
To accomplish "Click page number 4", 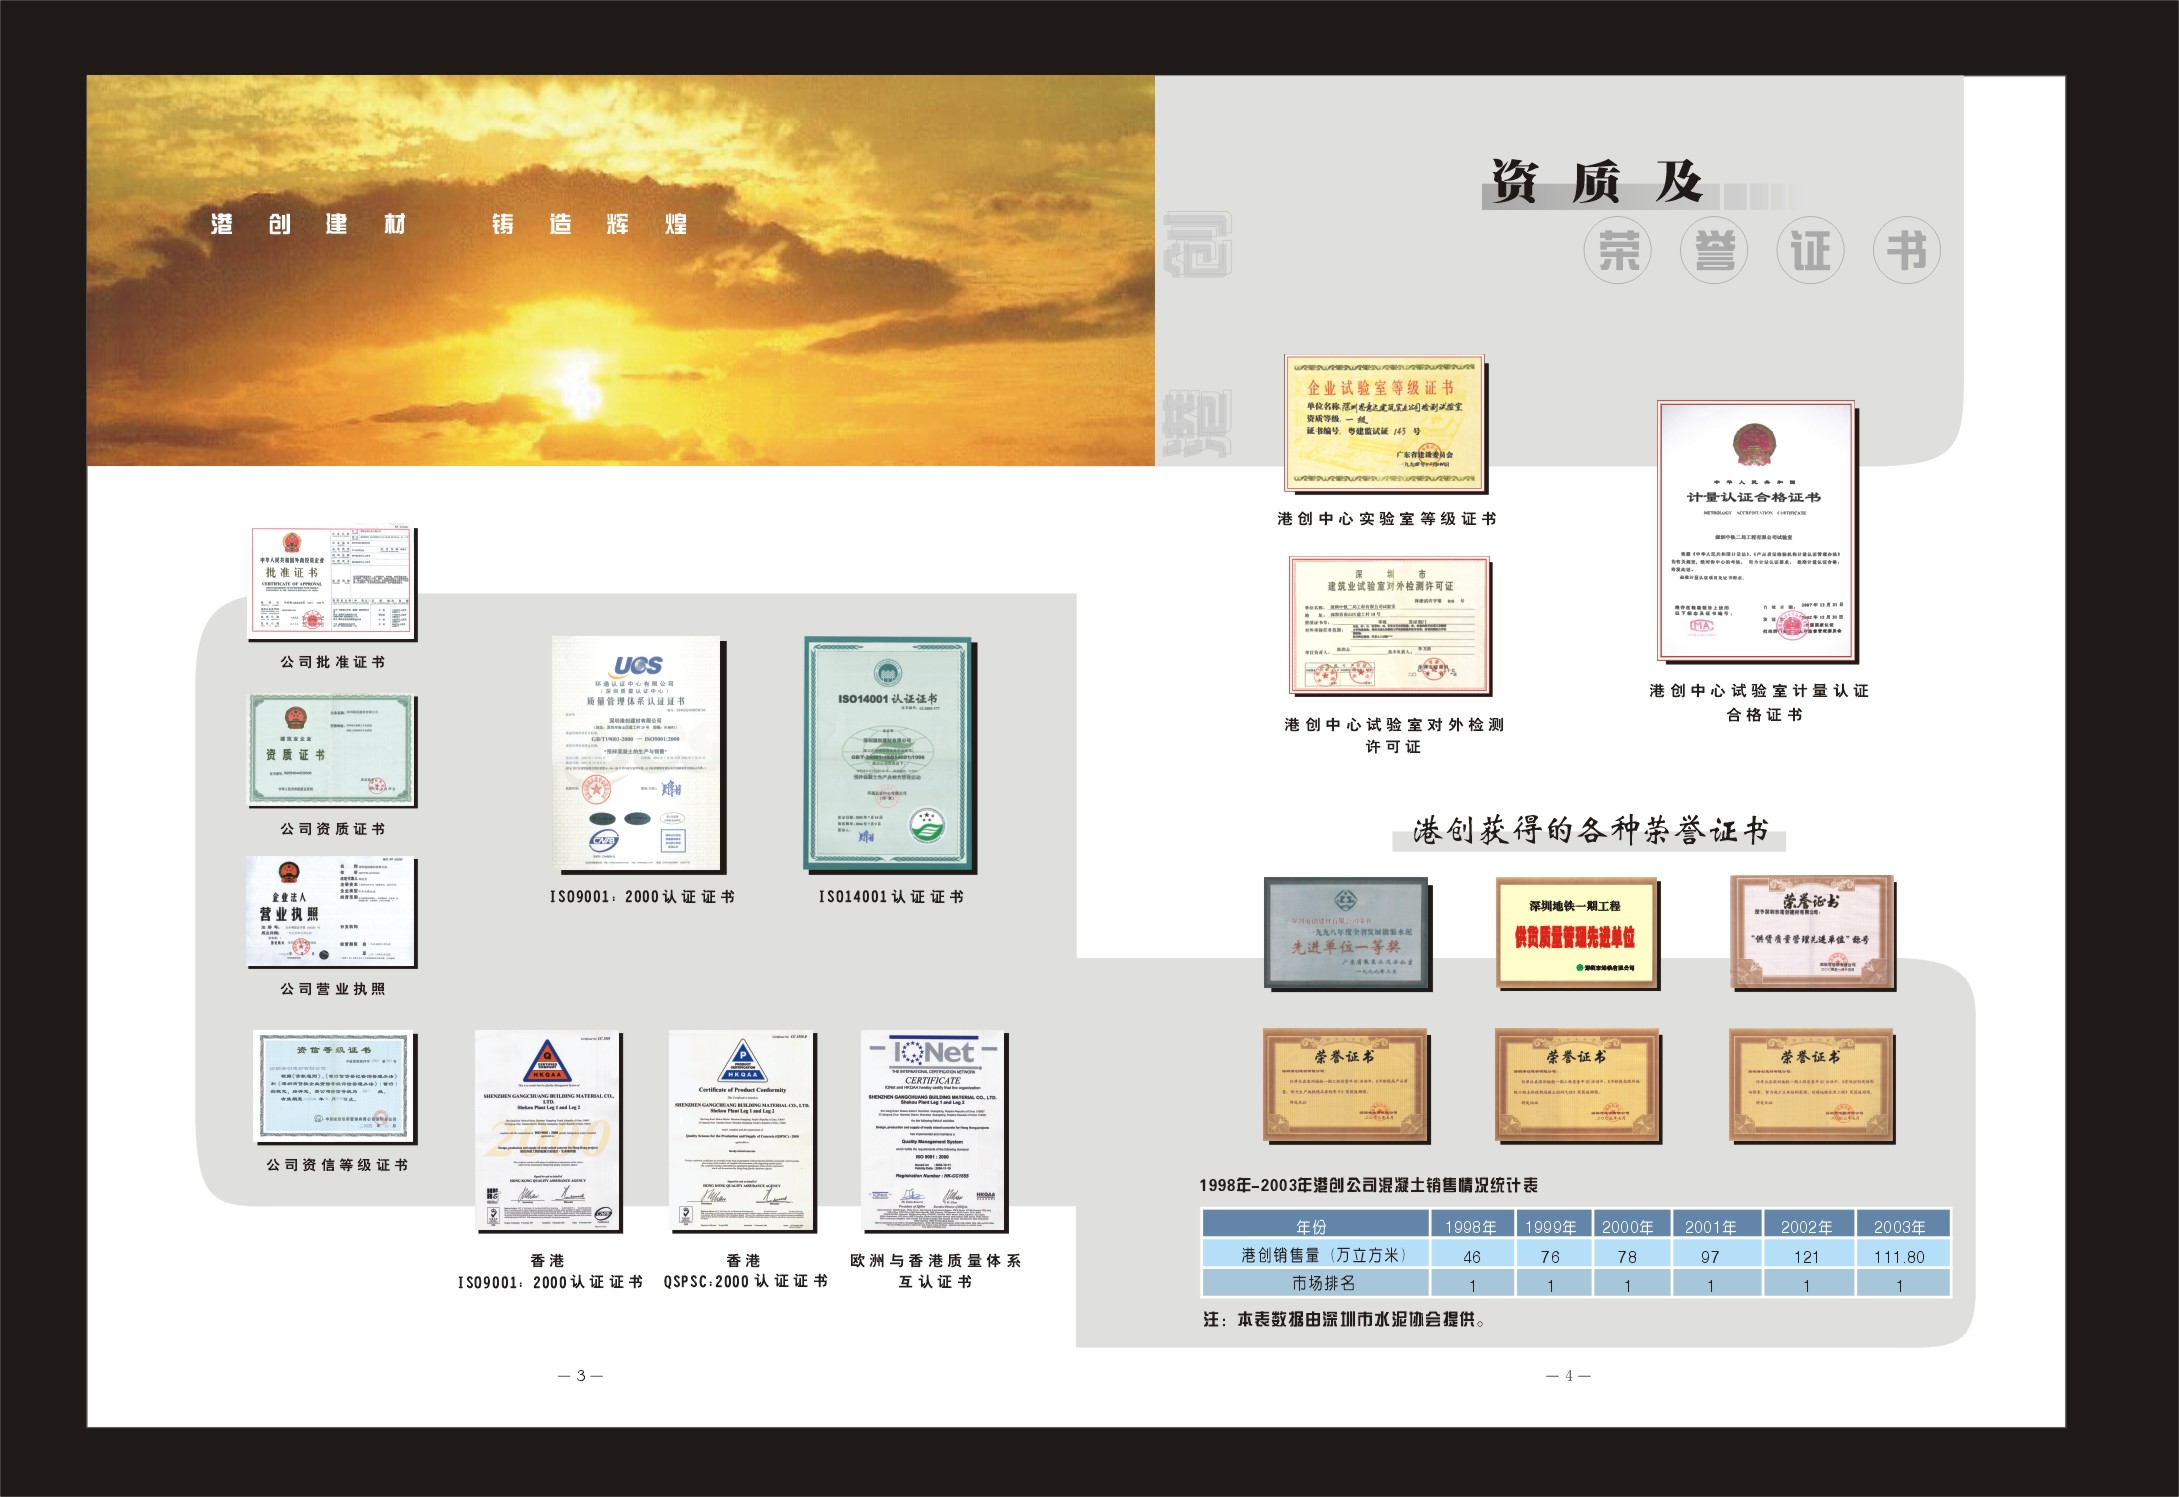I will [x=1569, y=1376].
